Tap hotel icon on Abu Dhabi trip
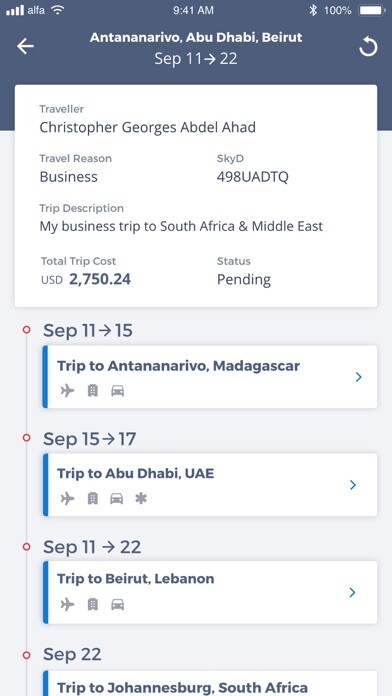The width and height of the screenshot is (392, 696). [x=92, y=498]
